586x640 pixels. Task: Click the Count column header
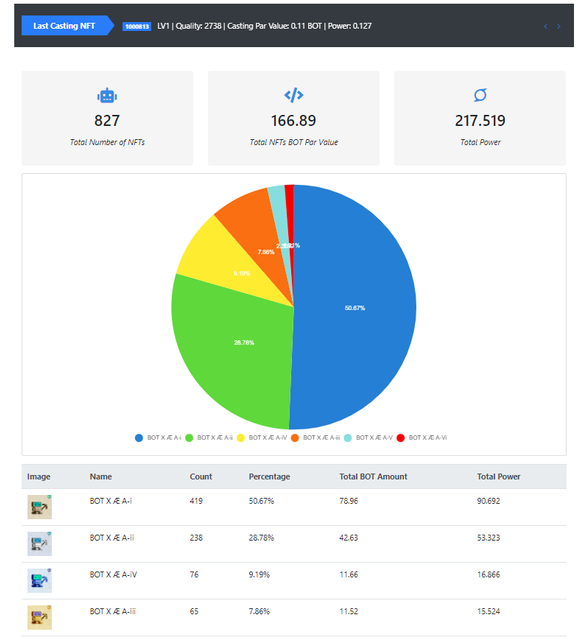[201, 476]
